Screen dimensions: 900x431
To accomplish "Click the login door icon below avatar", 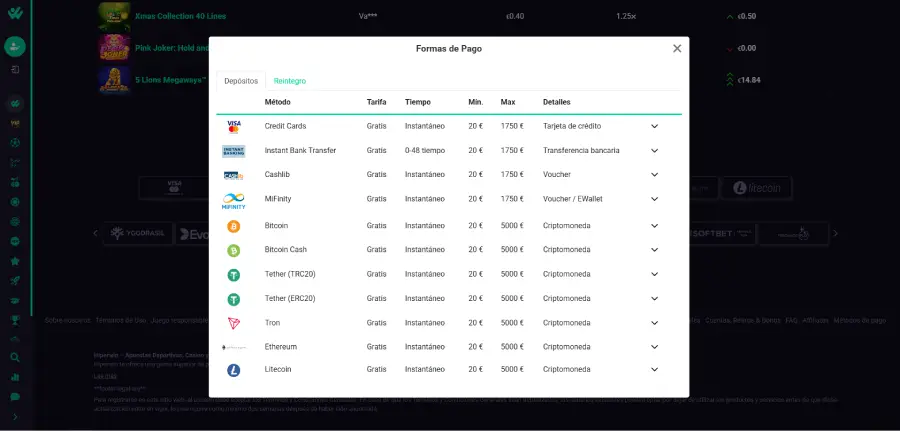I will (15, 69).
